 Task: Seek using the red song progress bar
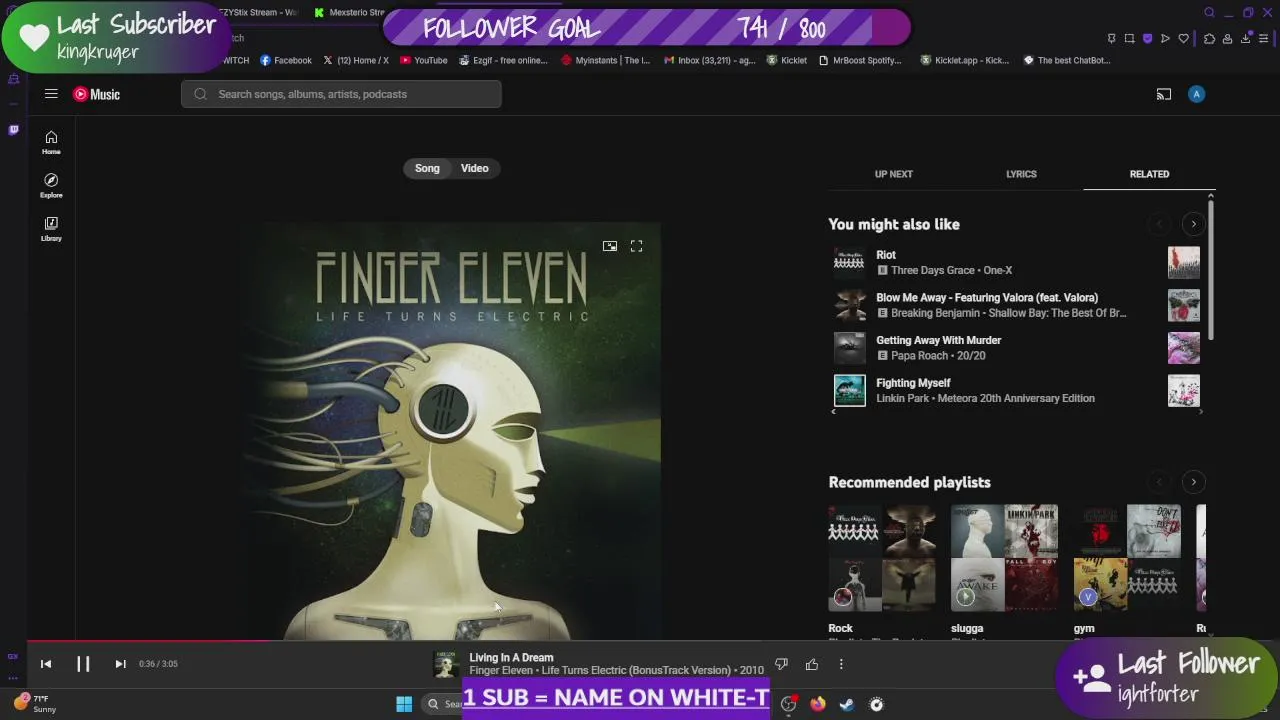tap(148, 641)
